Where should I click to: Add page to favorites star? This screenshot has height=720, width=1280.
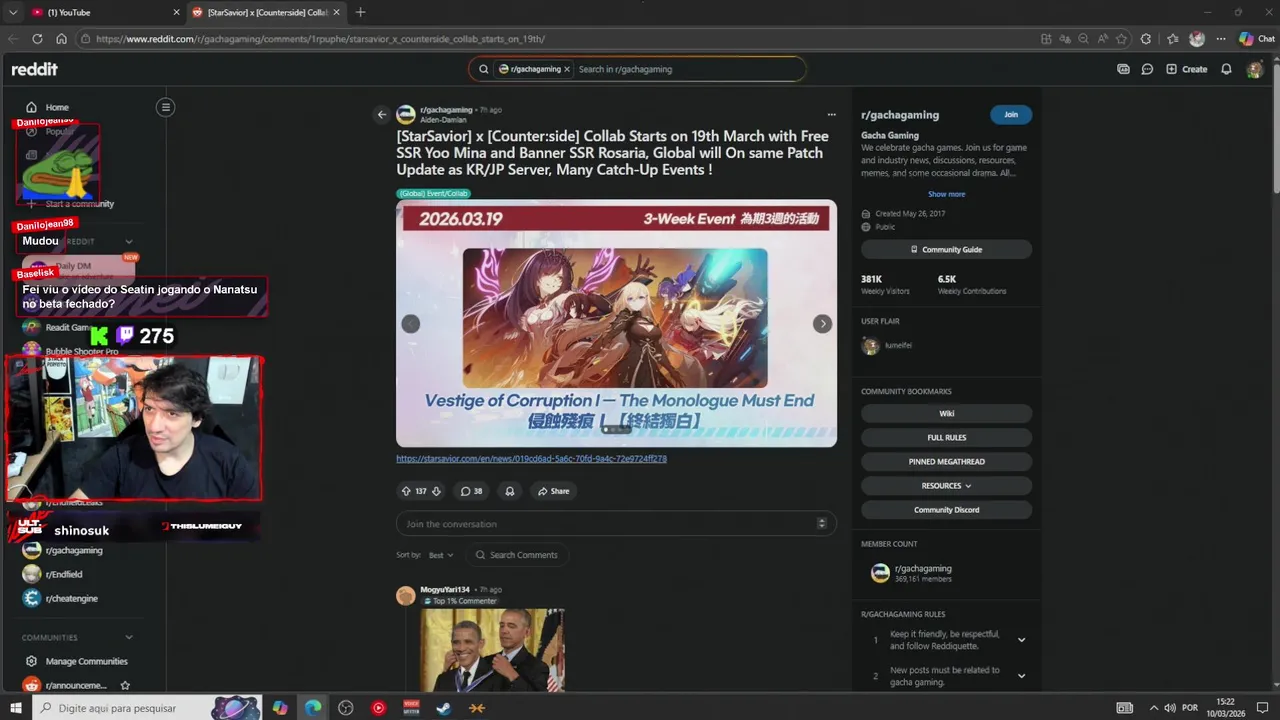tap(1121, 39)
